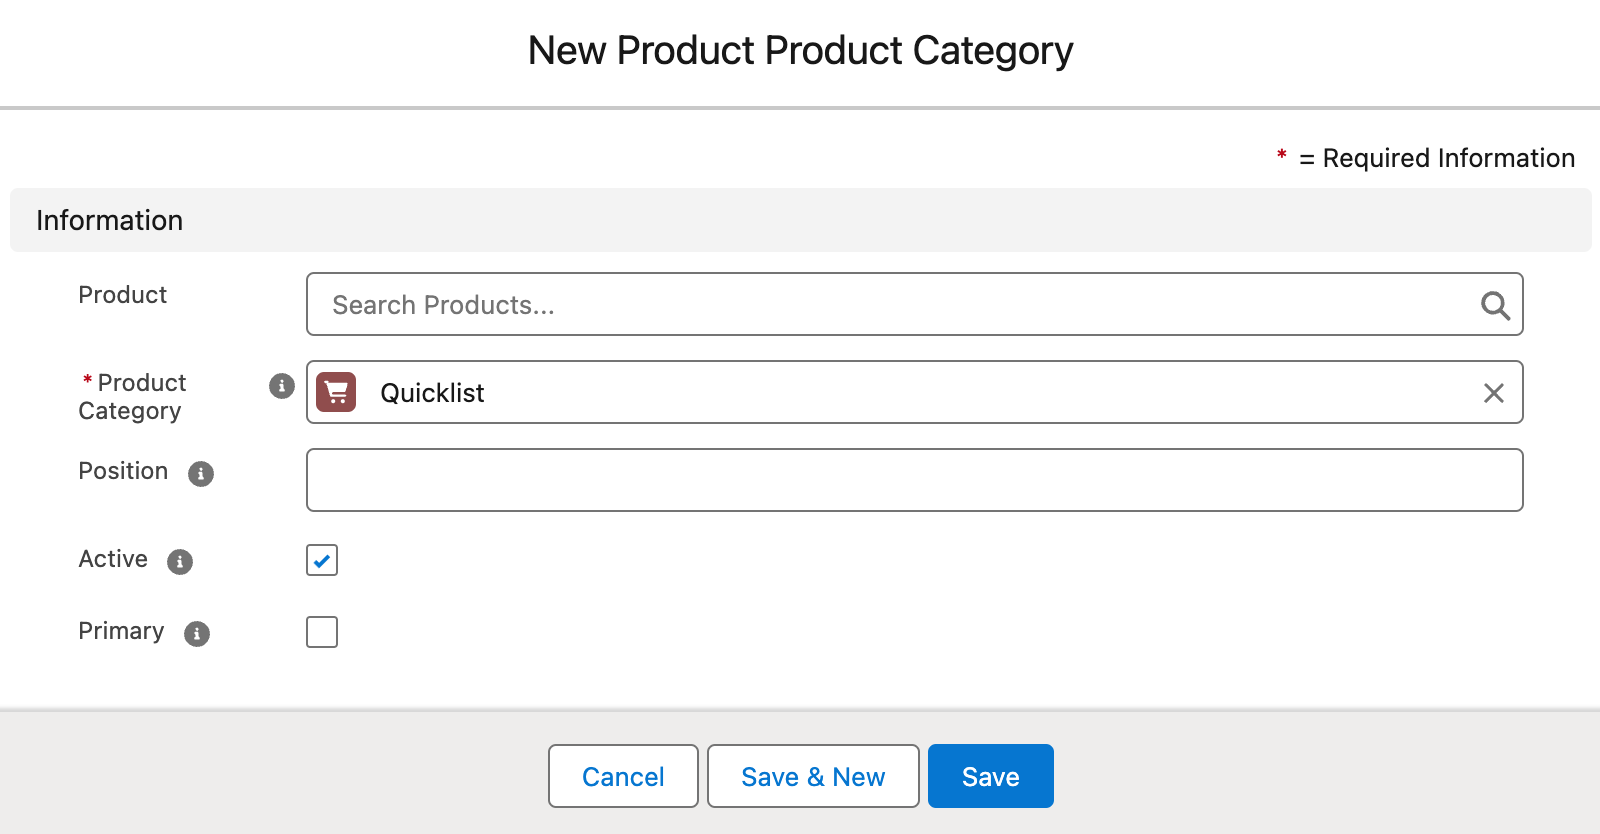Click the Quicklist shopping cart icon

point(336,392)
